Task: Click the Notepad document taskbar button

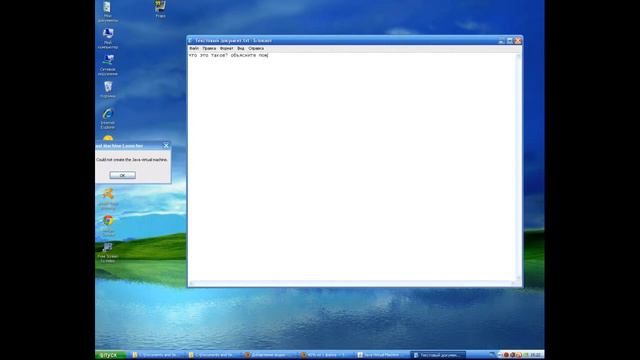Action: 438,355
